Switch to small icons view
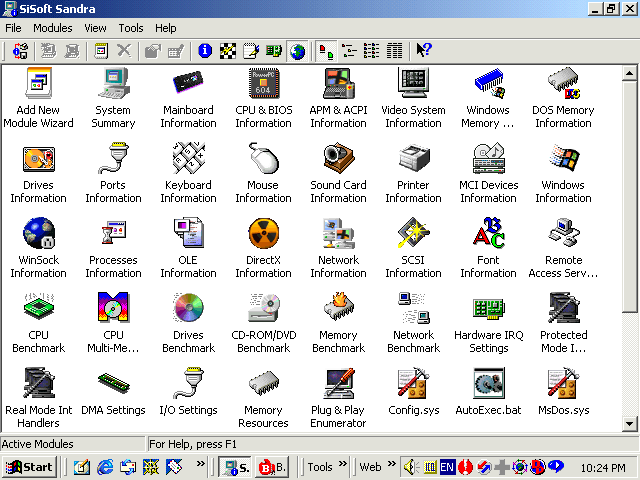This screenshot has height=480, width=640. [349, 51]
